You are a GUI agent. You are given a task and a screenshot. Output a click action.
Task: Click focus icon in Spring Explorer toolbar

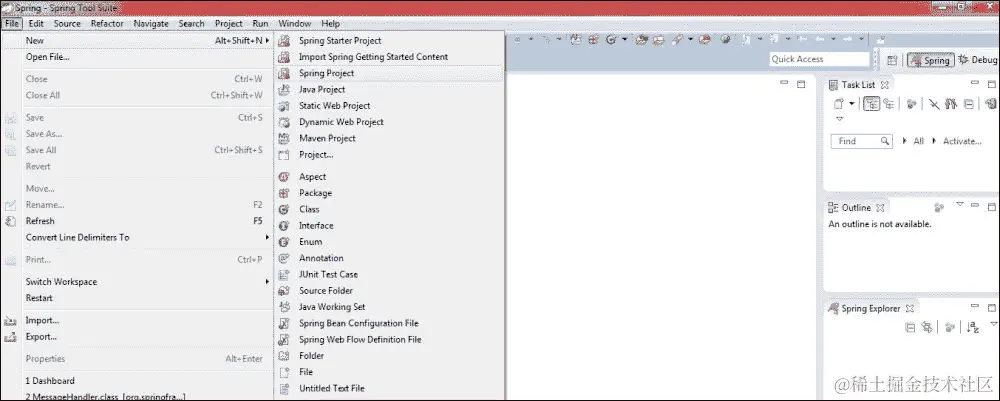tap(950, 328)
